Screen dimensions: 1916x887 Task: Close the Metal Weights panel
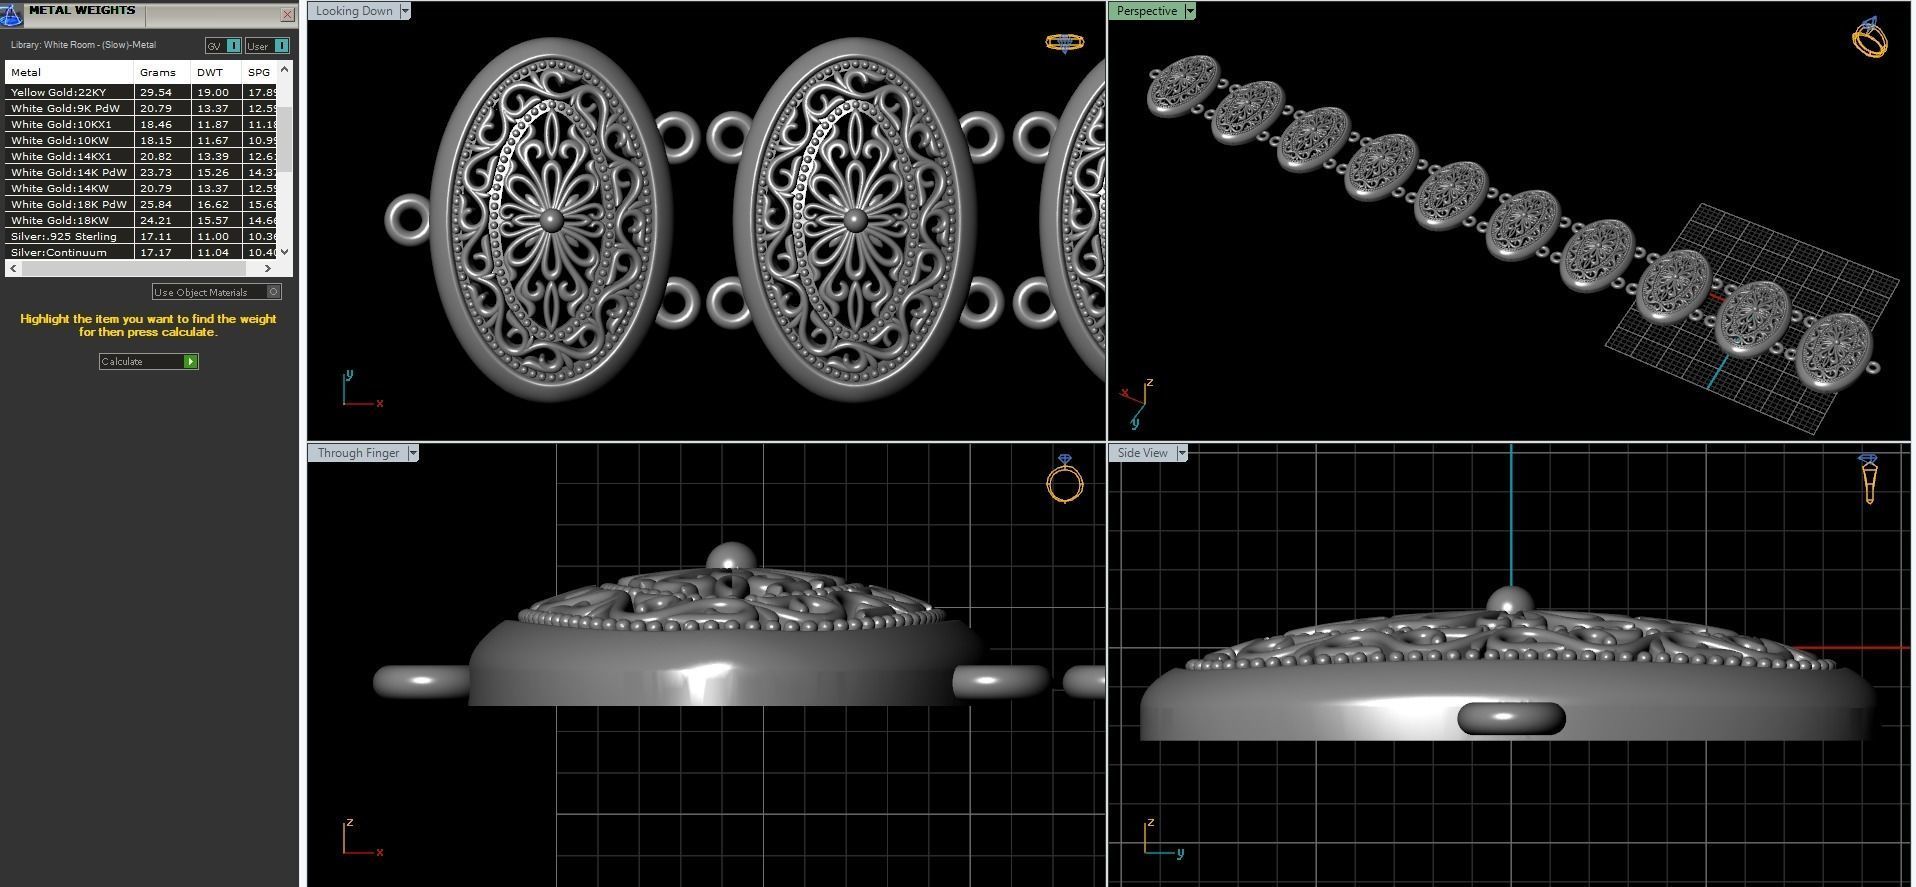(288, 15)
